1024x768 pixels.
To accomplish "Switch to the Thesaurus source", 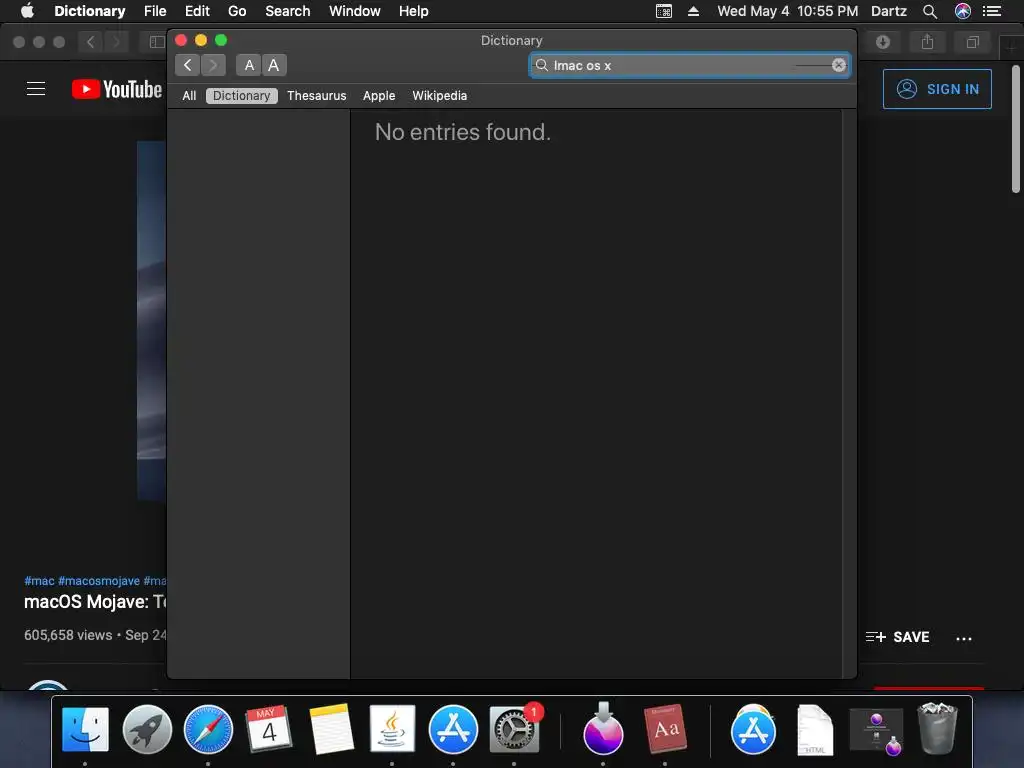I will tap(317, 96).
